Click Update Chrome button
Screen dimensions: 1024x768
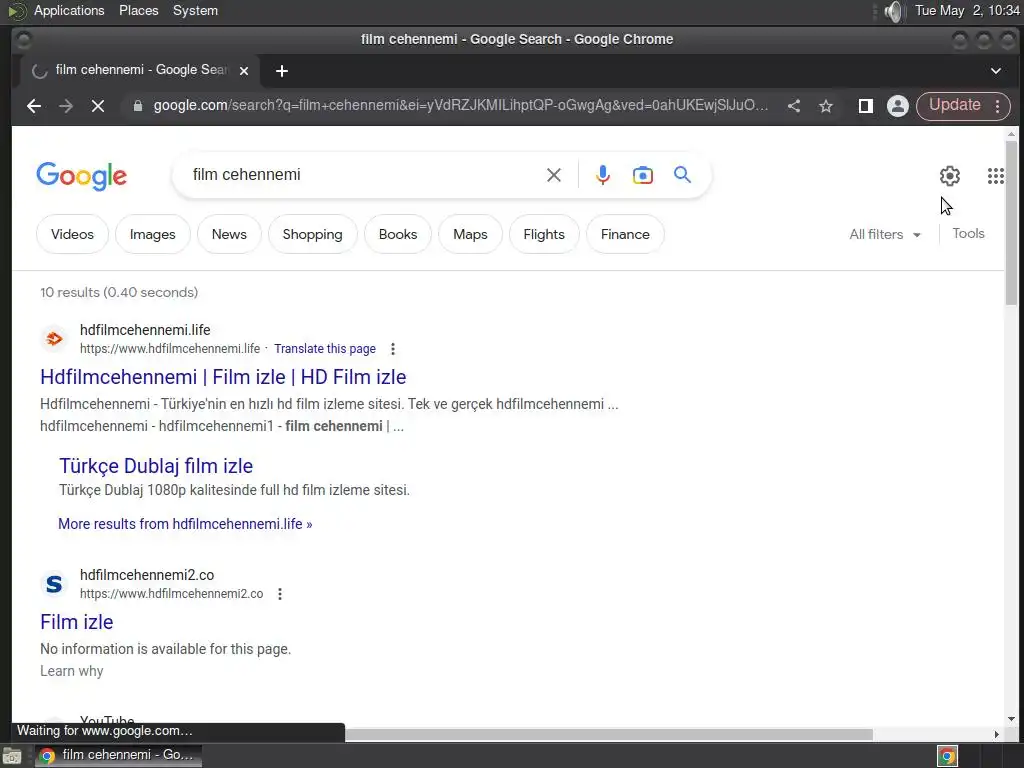click(x=954, y=106)
